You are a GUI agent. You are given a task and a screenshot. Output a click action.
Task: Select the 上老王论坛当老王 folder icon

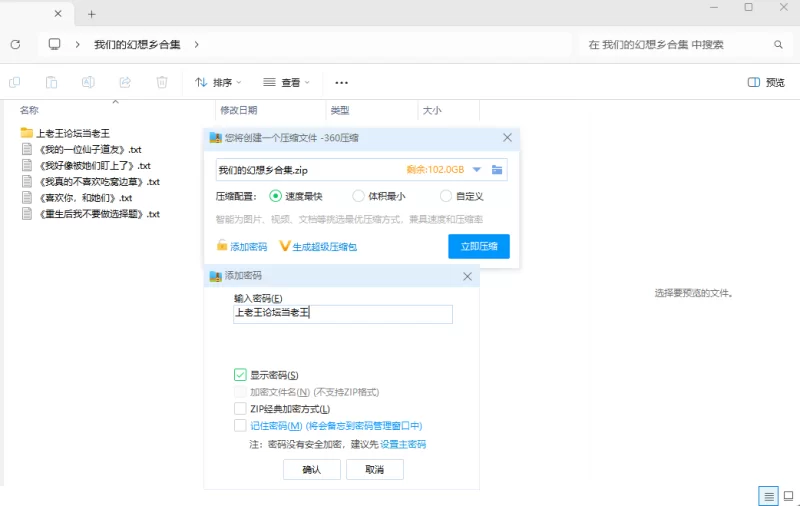(27, 133)
